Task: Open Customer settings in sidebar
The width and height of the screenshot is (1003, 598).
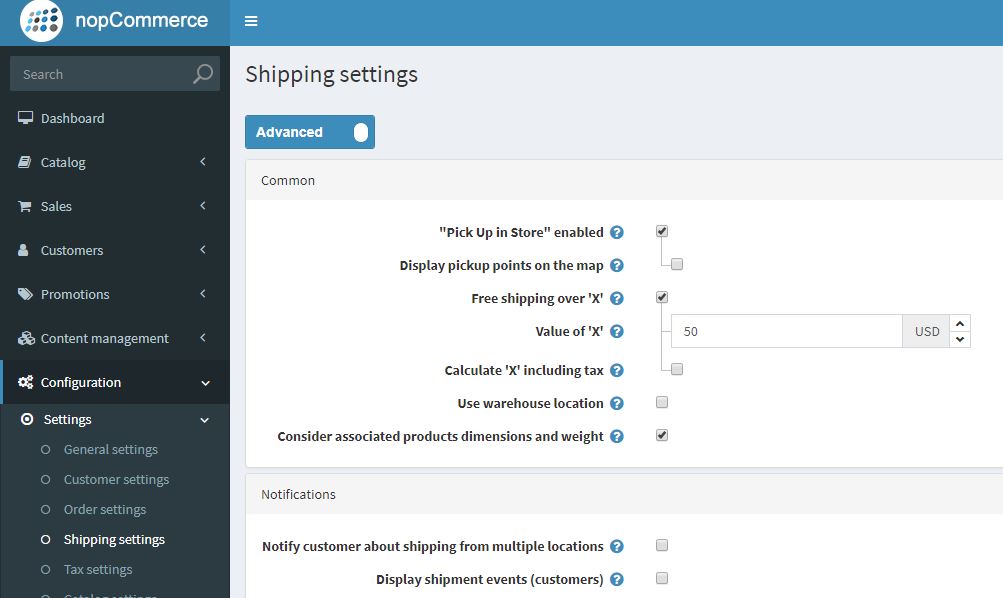Action: 116,479
